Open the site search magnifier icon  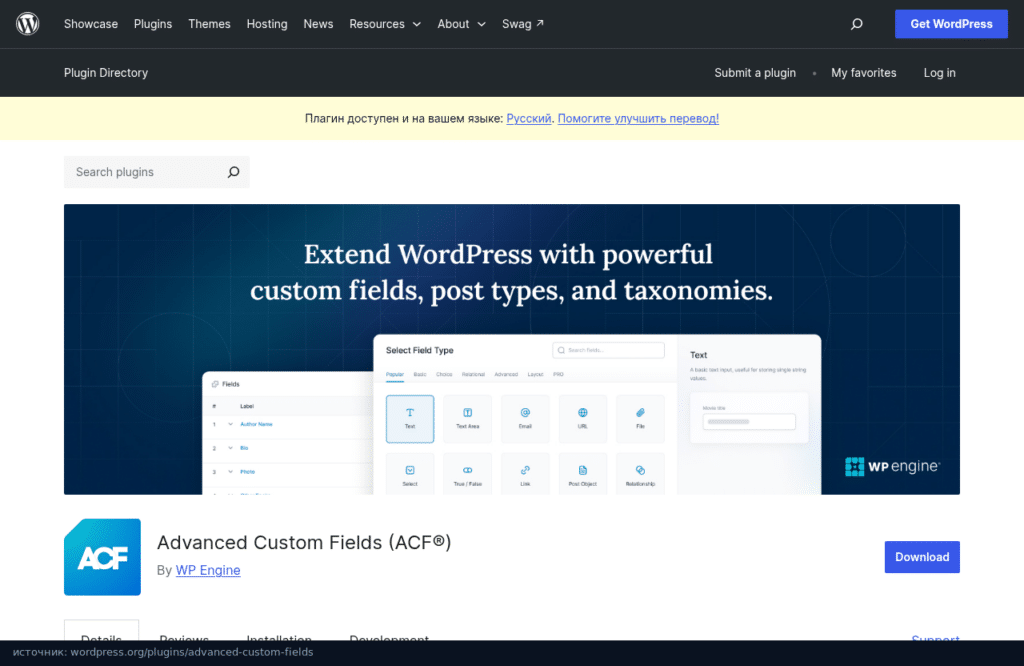tap(856, 24)
